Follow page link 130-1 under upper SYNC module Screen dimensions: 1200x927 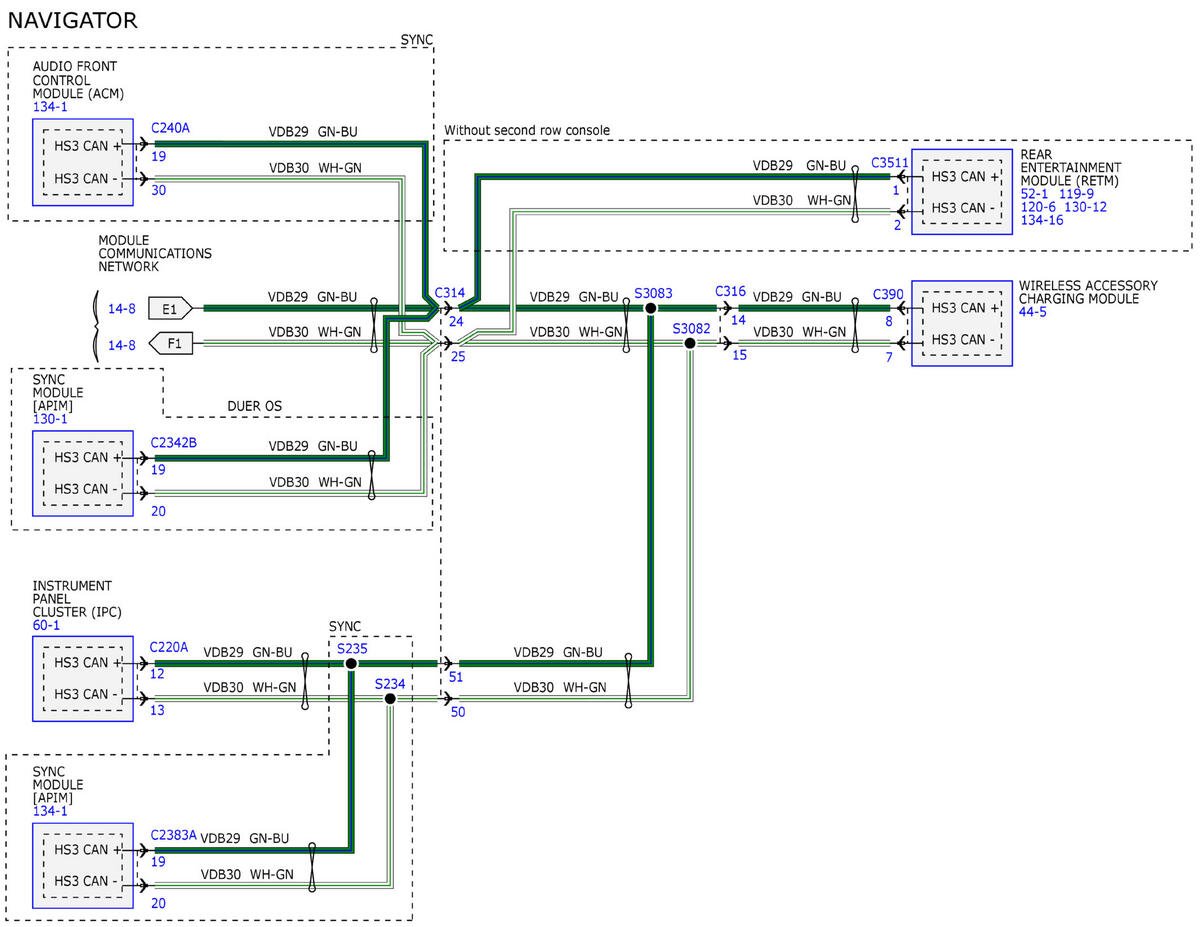pos(50,419)
